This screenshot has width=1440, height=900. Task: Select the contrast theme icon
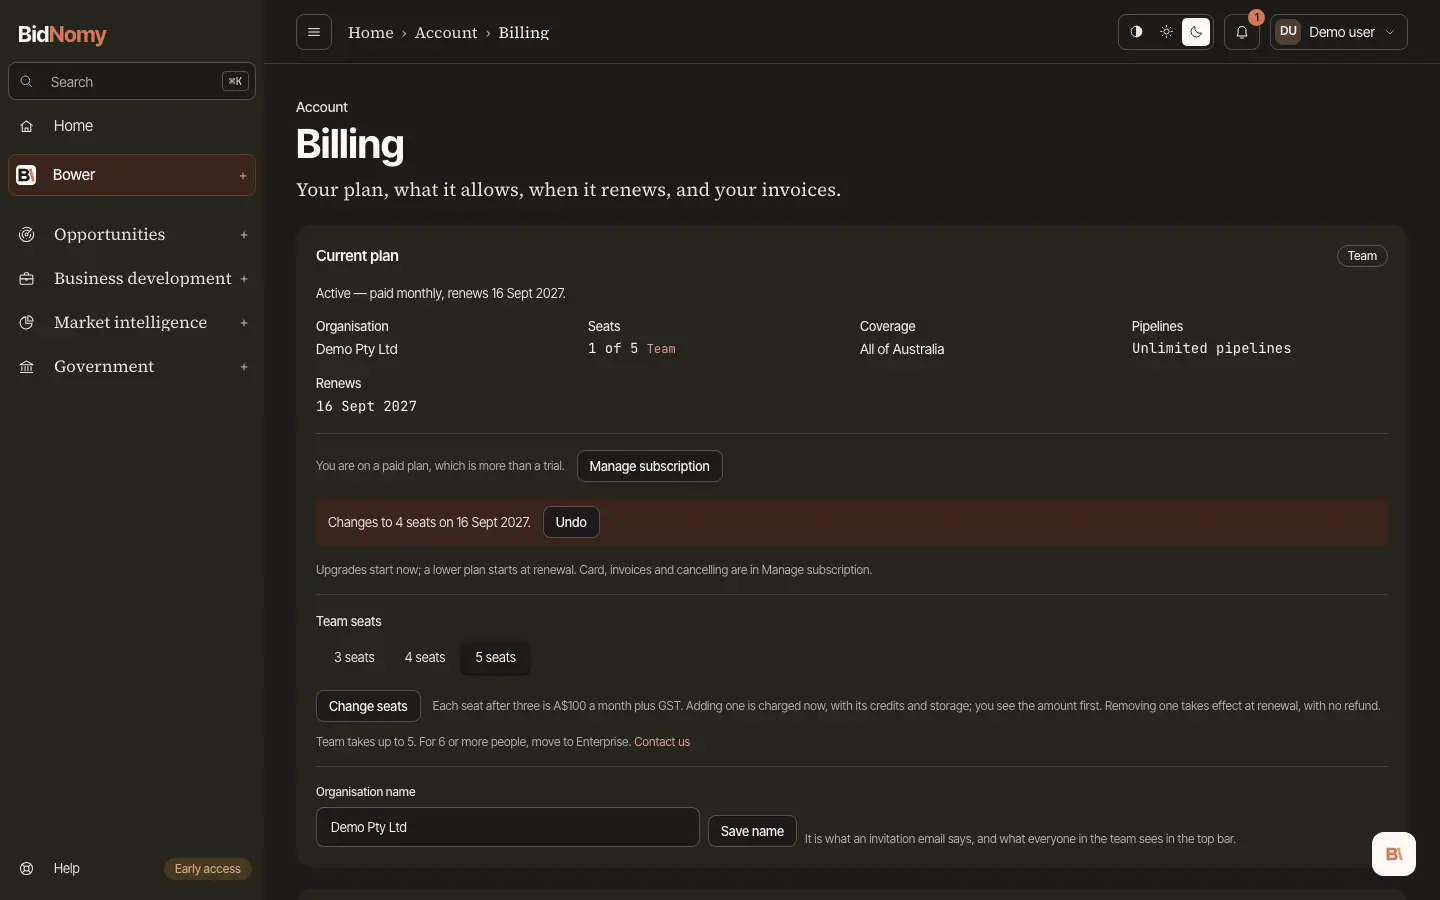[x=1136, y=32]
